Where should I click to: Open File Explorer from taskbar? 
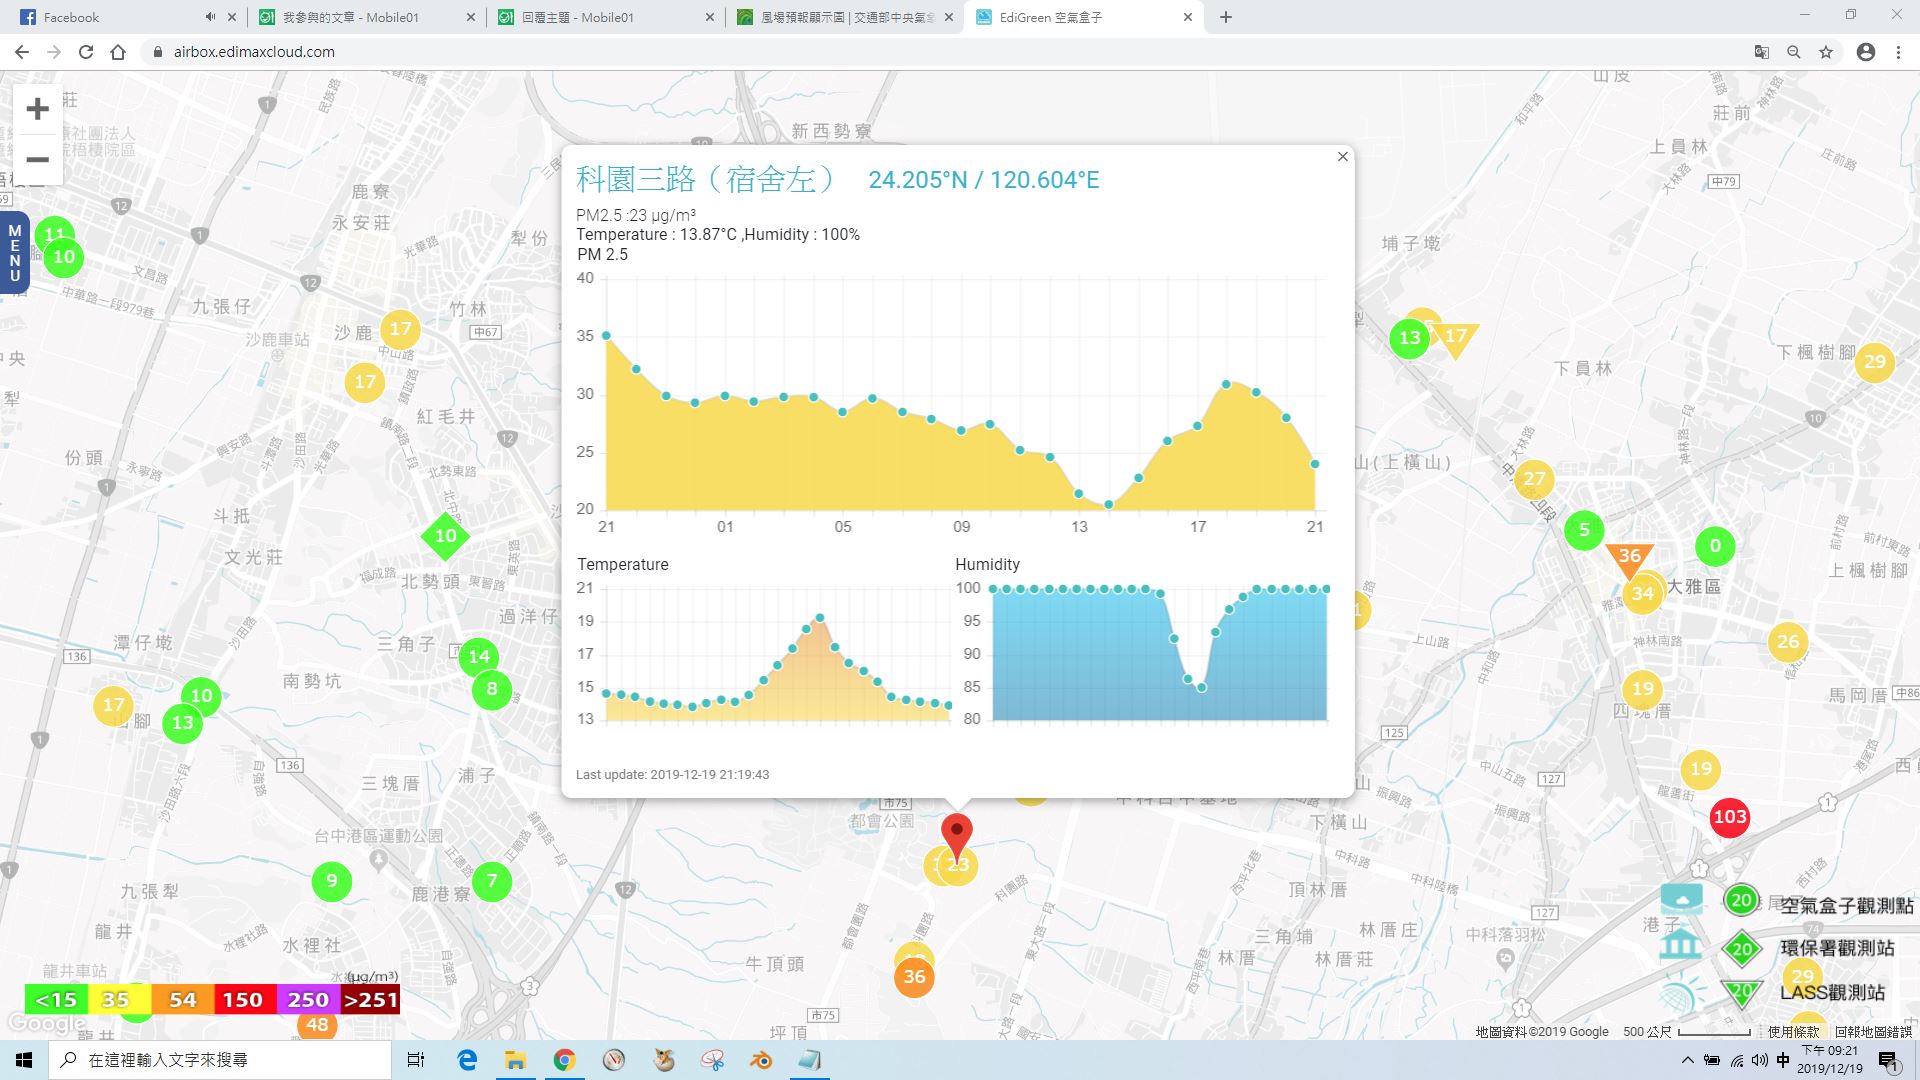pos(515,1060)
